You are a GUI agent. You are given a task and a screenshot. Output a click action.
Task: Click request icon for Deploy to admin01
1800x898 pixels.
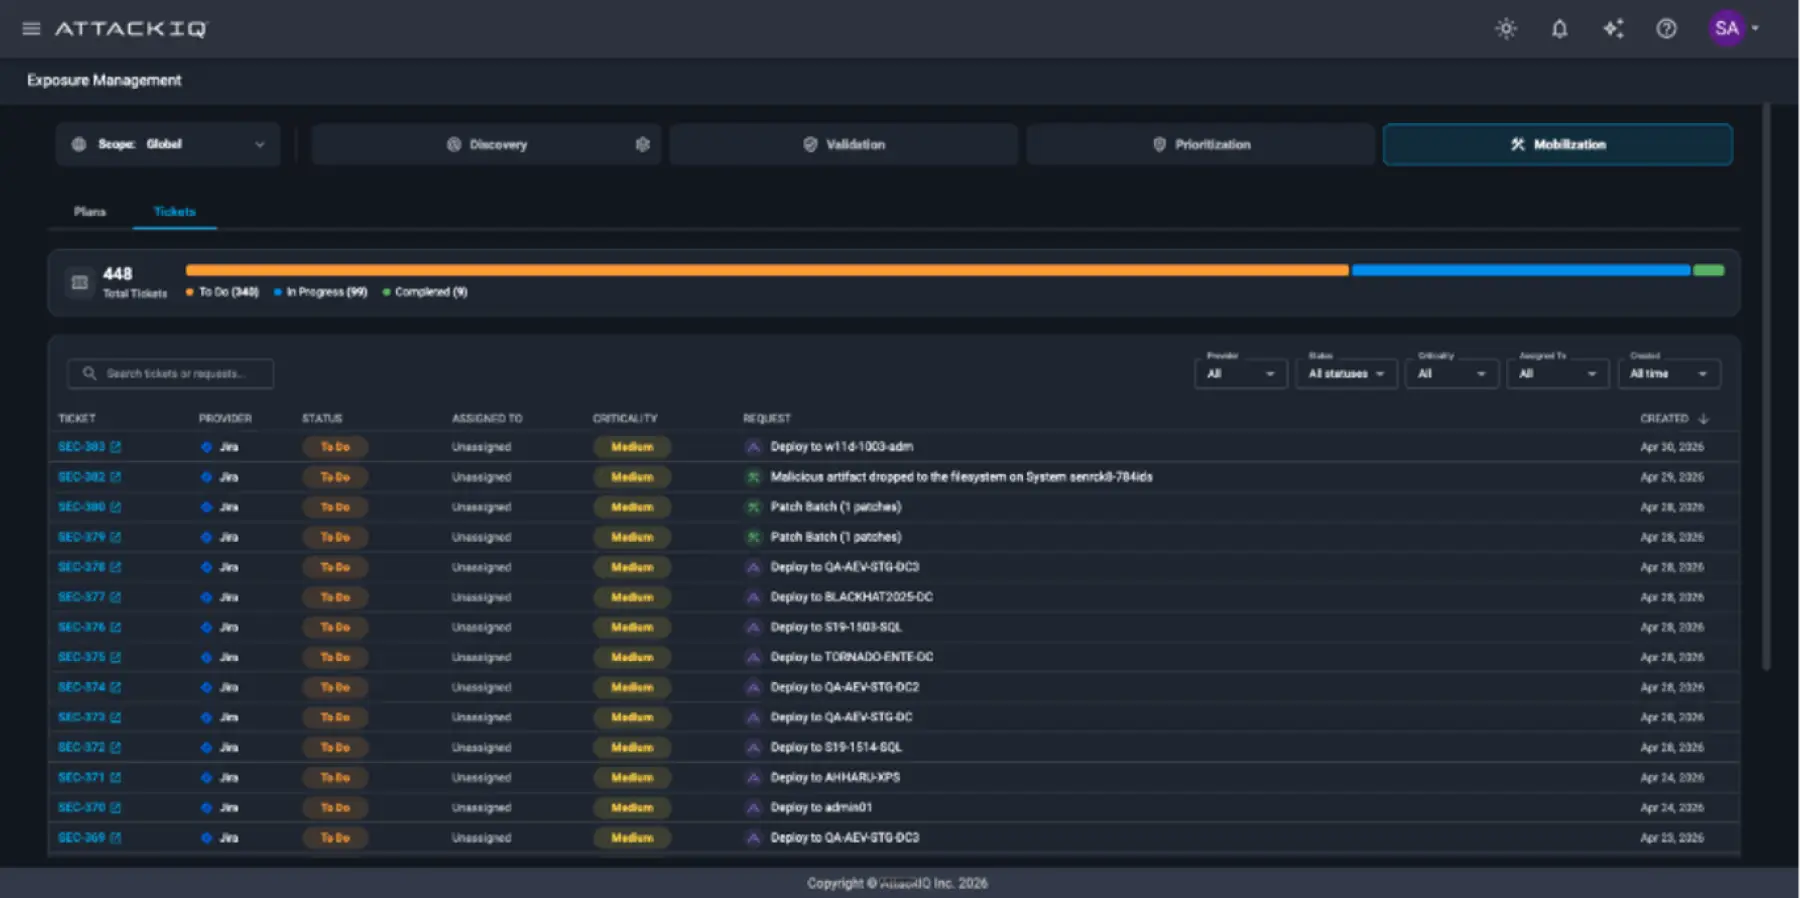pyautogui.click(x=754, y=807)
